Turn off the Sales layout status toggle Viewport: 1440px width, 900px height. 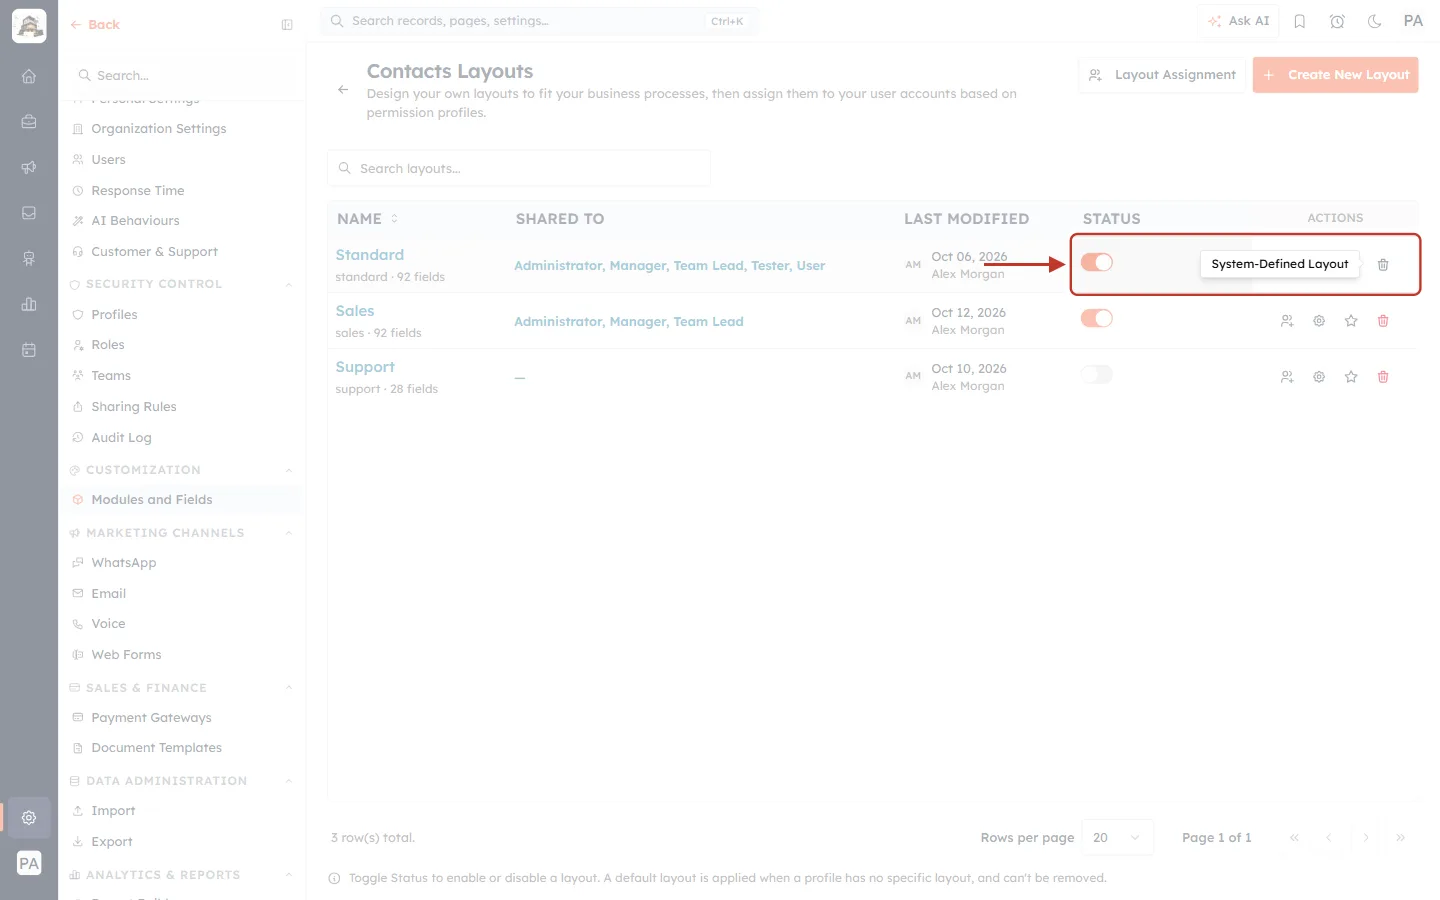1097,318
